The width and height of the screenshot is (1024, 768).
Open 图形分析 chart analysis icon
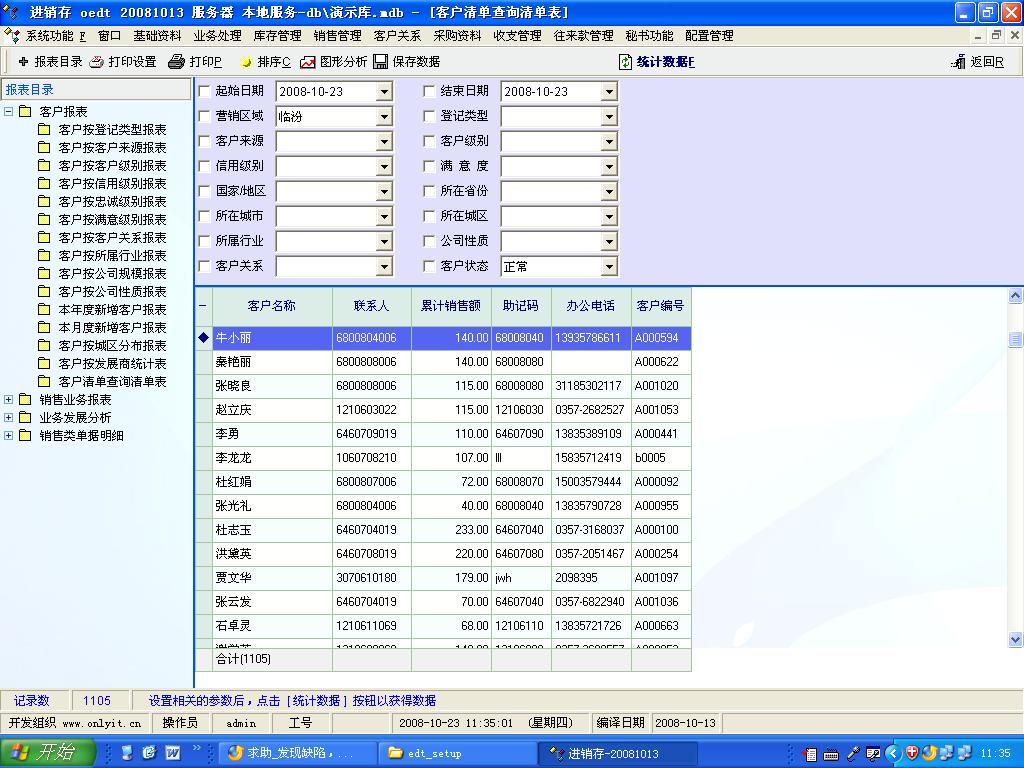308,62
